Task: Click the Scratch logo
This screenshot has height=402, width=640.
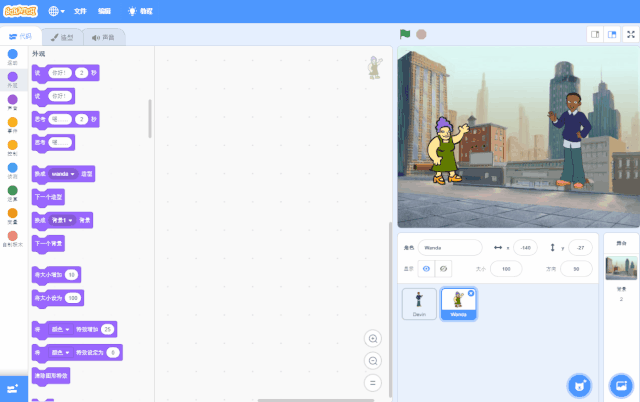Action: point(20,11)
